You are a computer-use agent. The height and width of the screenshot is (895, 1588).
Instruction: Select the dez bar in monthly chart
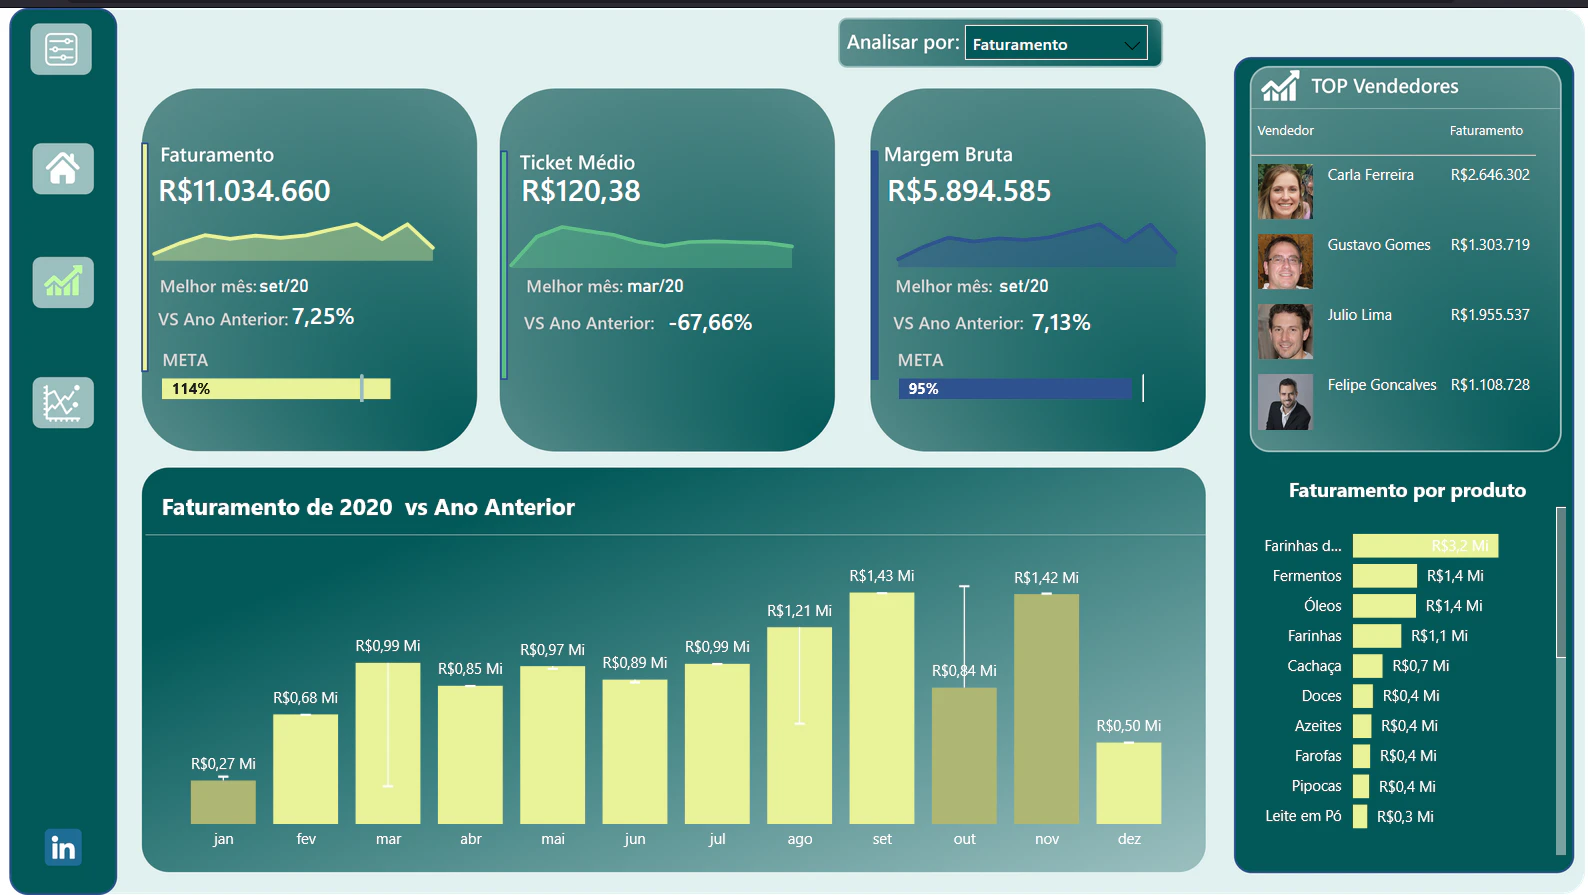point(1129,783)
